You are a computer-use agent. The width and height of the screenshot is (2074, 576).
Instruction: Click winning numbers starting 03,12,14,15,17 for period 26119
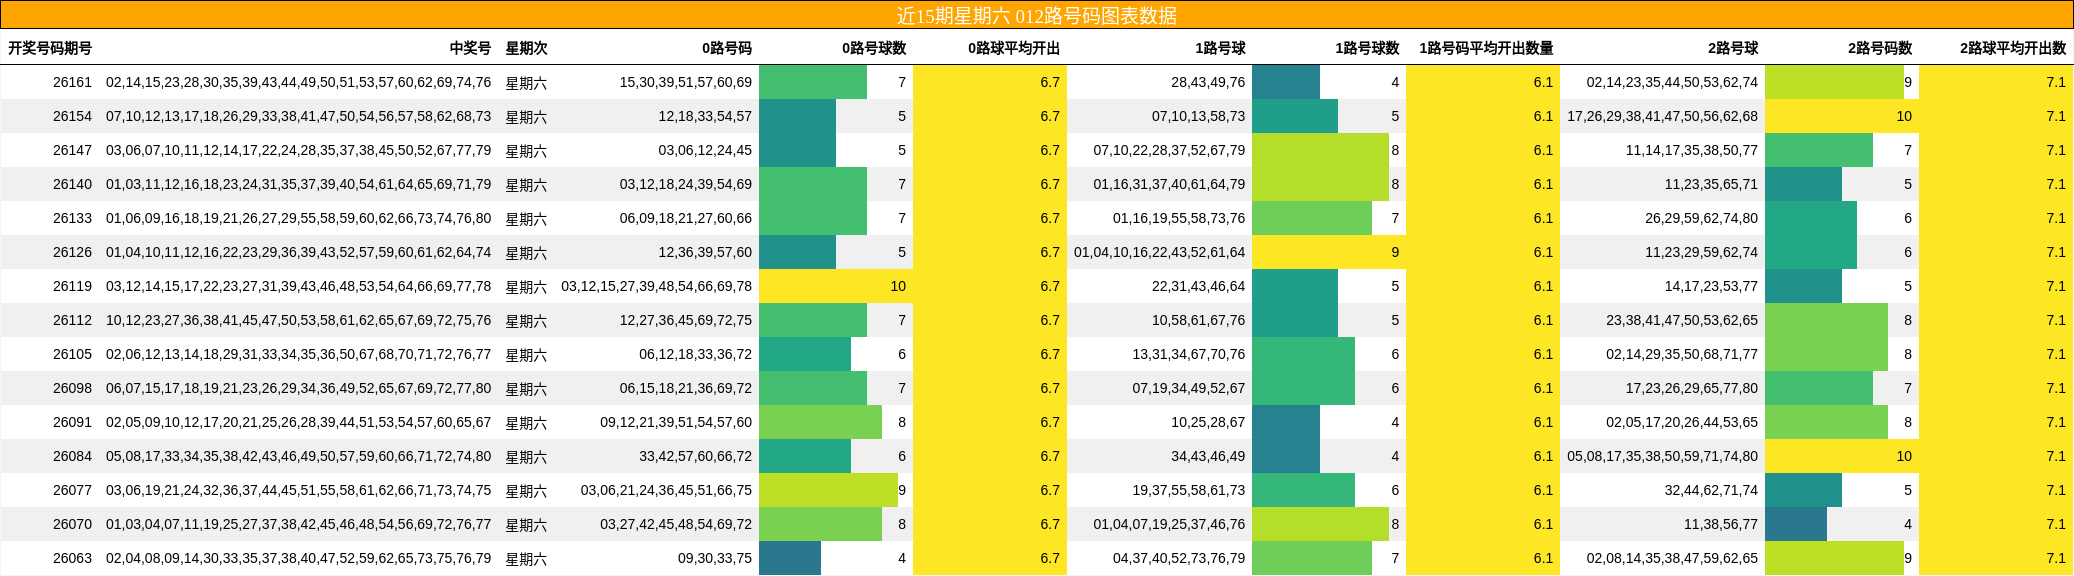[298, 286]
